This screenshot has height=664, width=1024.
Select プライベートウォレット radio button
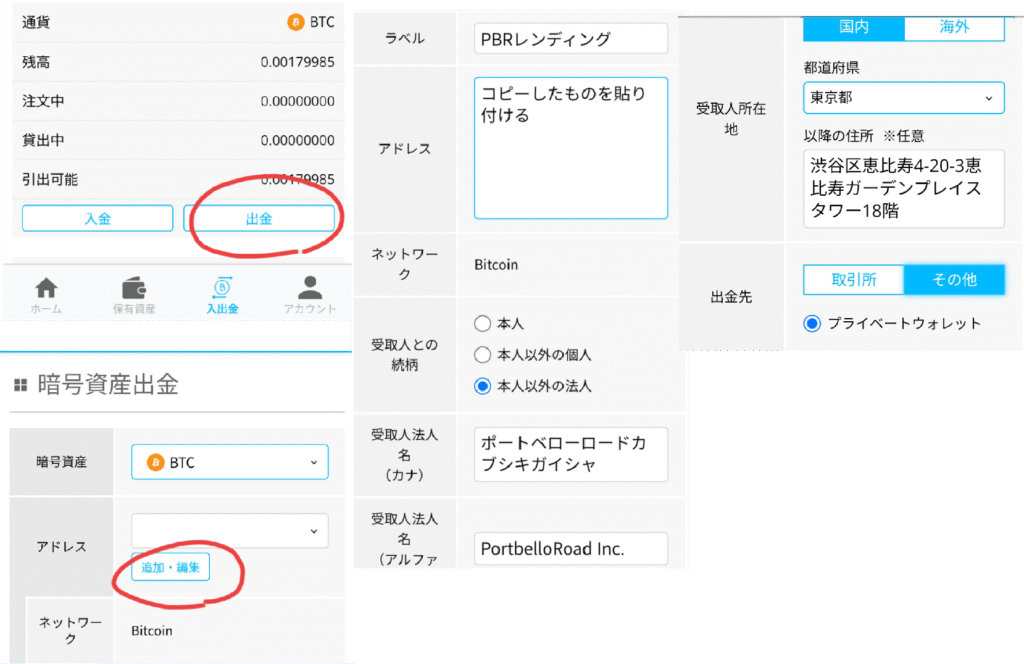[812, 323]
